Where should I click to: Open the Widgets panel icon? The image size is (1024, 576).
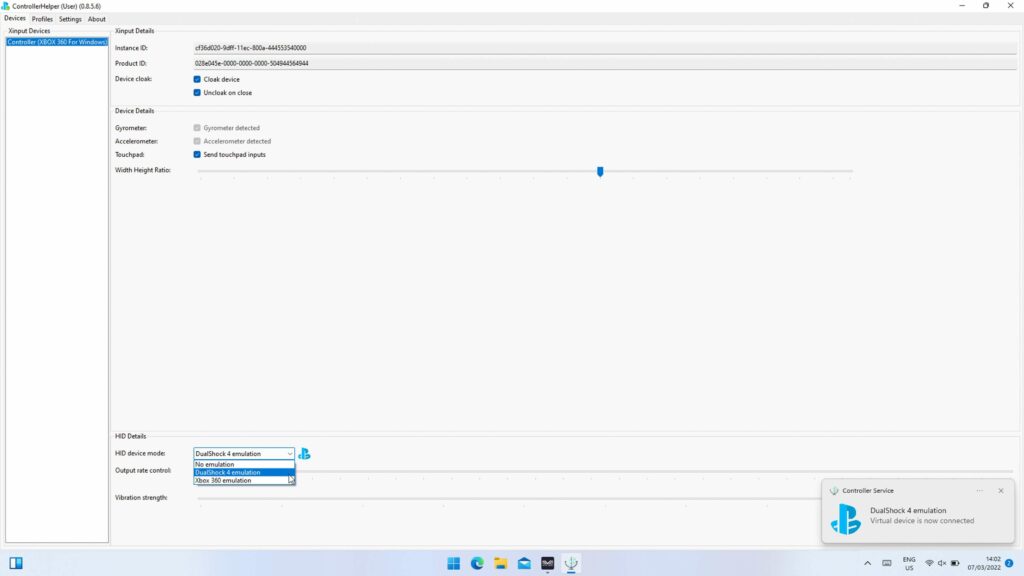16,563
